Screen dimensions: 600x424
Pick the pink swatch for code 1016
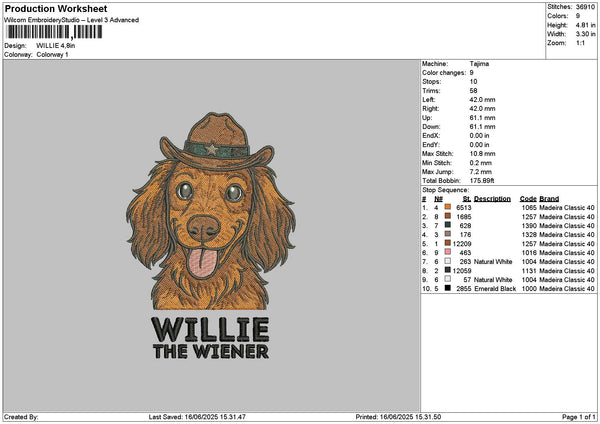click(447, 252)
